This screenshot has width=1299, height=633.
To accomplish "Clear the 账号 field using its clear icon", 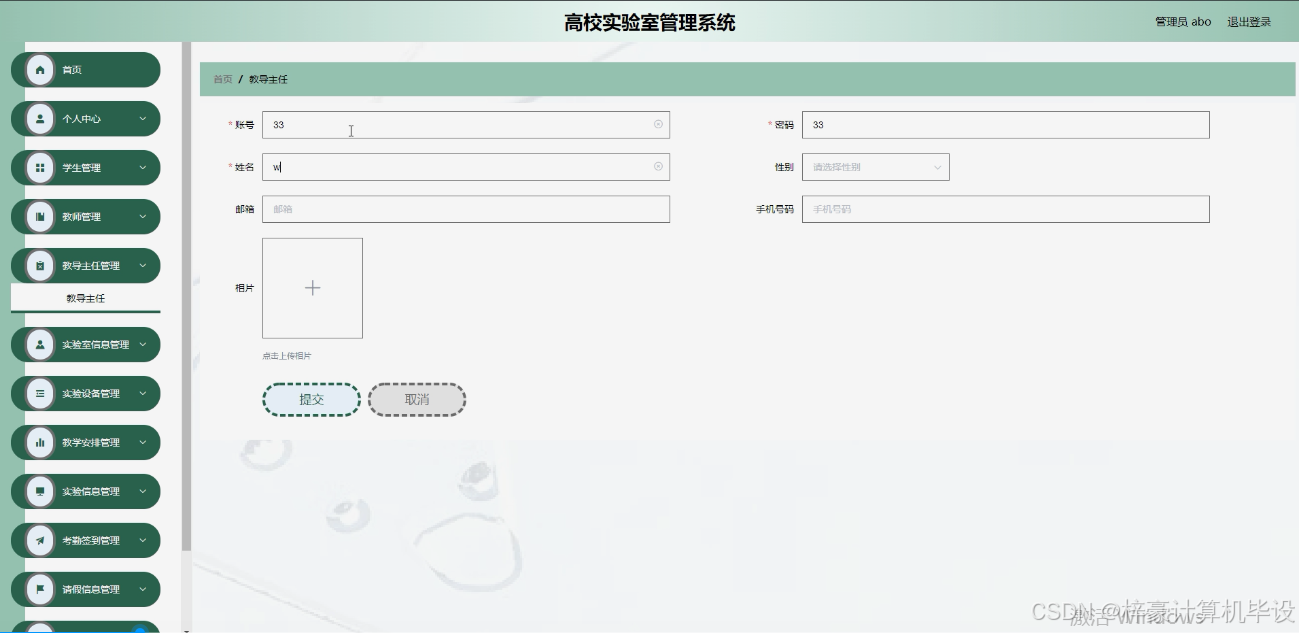I will 658,124.
